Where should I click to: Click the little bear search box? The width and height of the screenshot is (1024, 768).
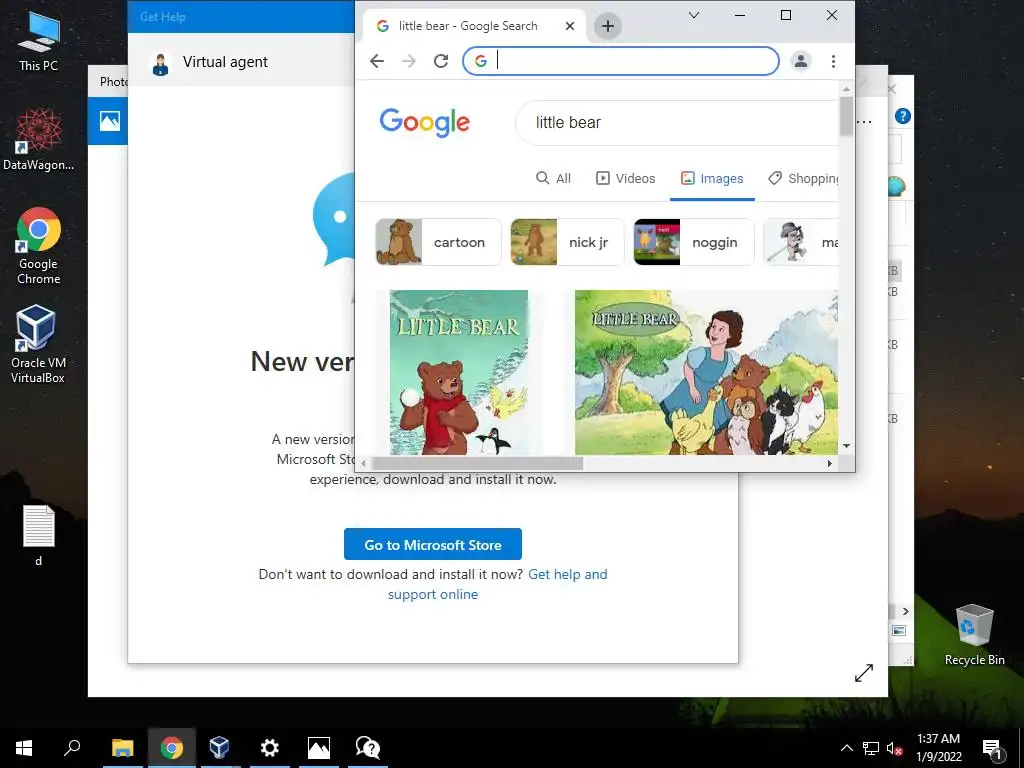click(x=677, y=123)
